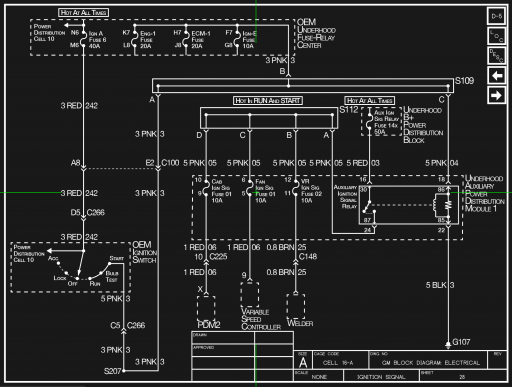Click the 'Eng-1 Fuse 20A' label

point(148,40)
